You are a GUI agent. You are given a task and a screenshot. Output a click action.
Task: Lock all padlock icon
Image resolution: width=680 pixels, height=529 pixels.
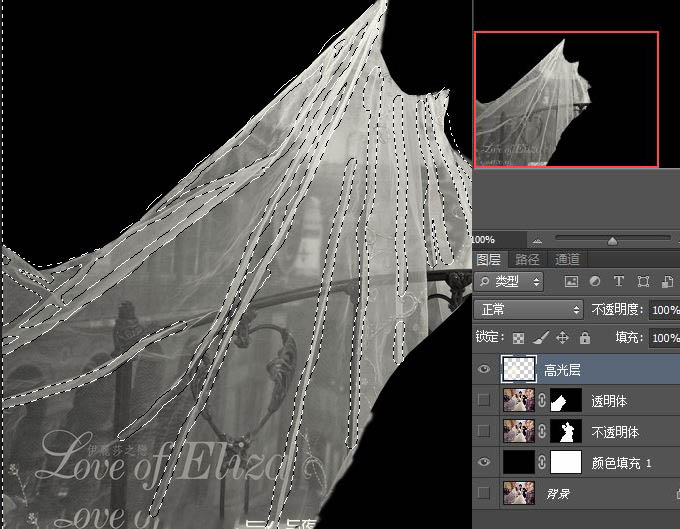585,337
